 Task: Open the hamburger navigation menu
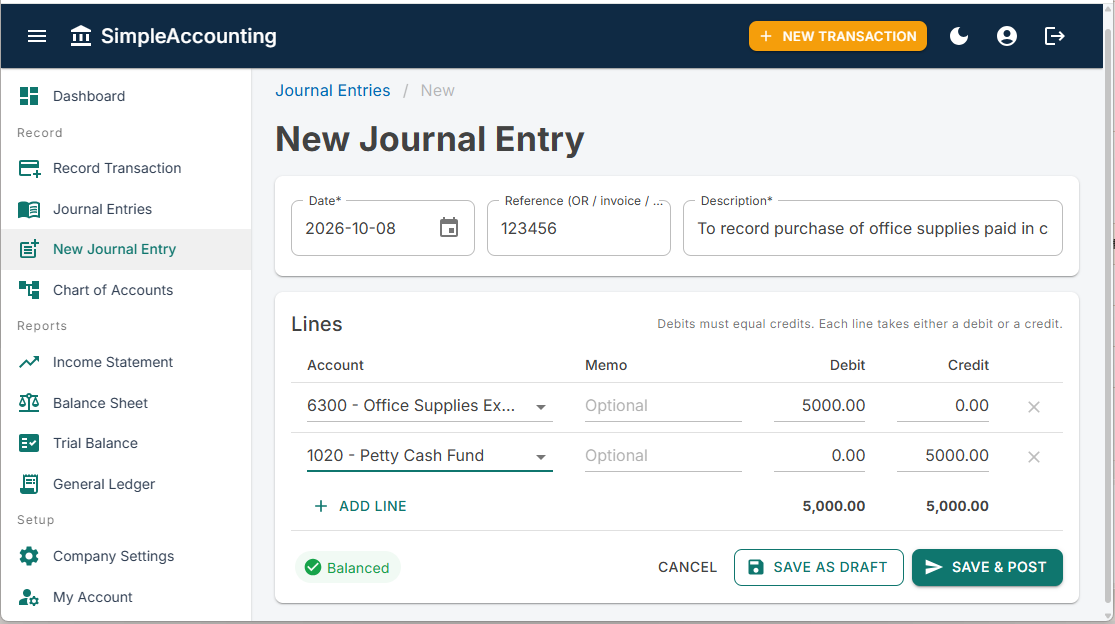(37, 36)
